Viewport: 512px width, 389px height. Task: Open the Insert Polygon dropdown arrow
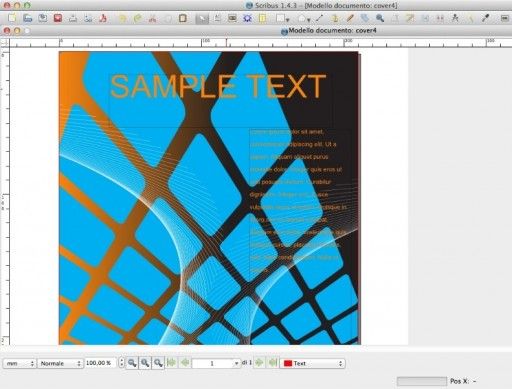[309, 20]
